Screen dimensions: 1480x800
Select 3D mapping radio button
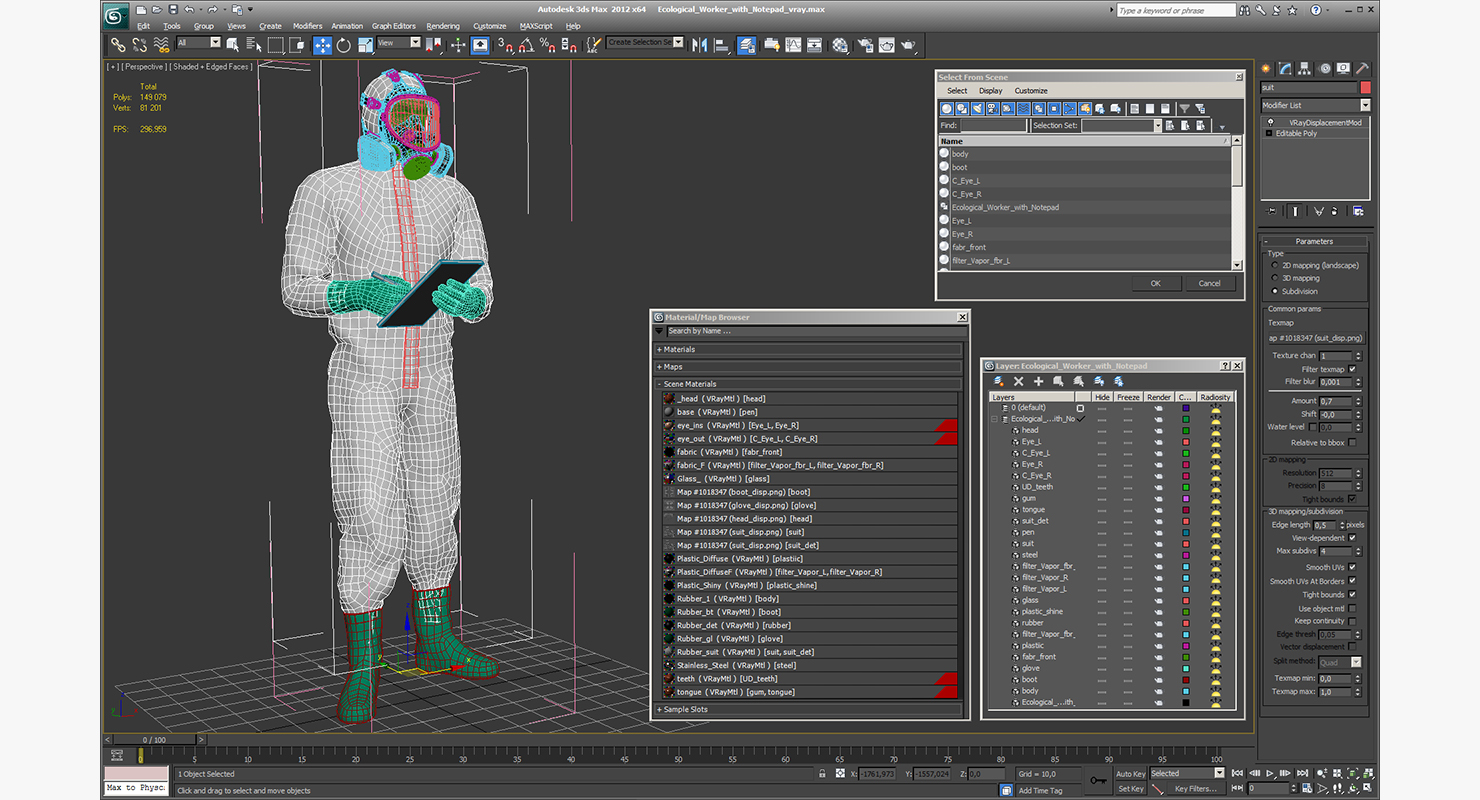point(1274,278)
